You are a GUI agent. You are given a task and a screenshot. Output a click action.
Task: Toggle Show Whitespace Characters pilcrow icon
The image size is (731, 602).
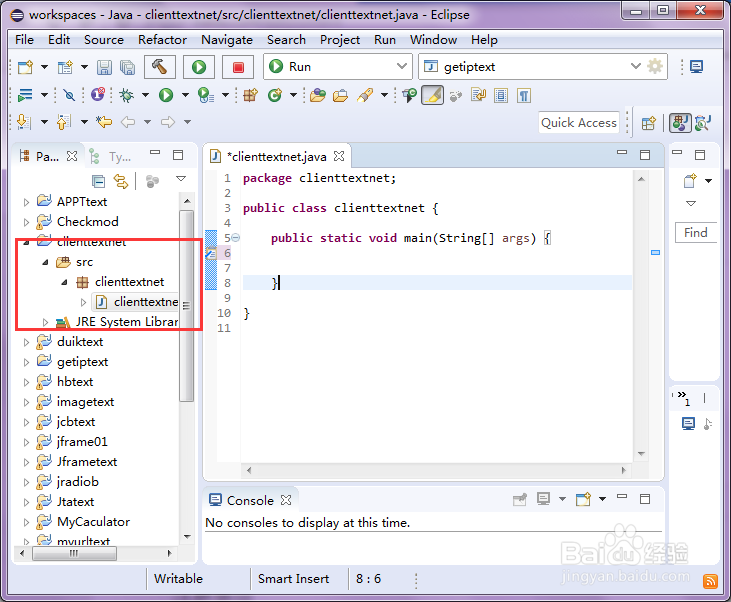tap(524, 95)
